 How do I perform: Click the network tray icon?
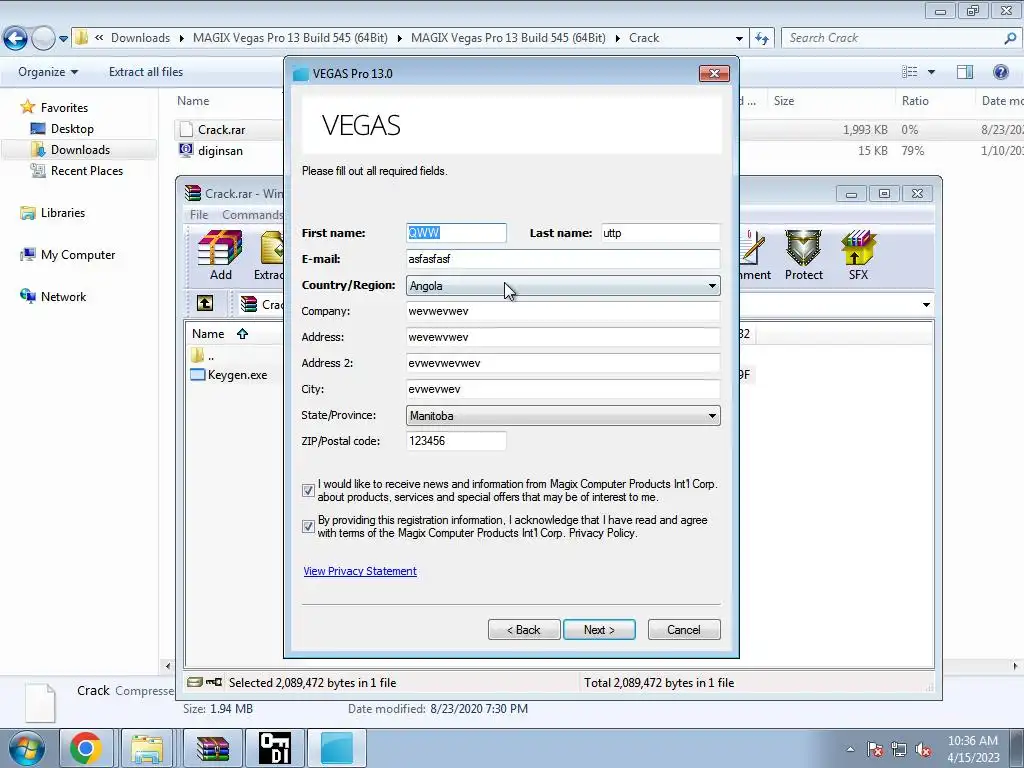[899, 749]
